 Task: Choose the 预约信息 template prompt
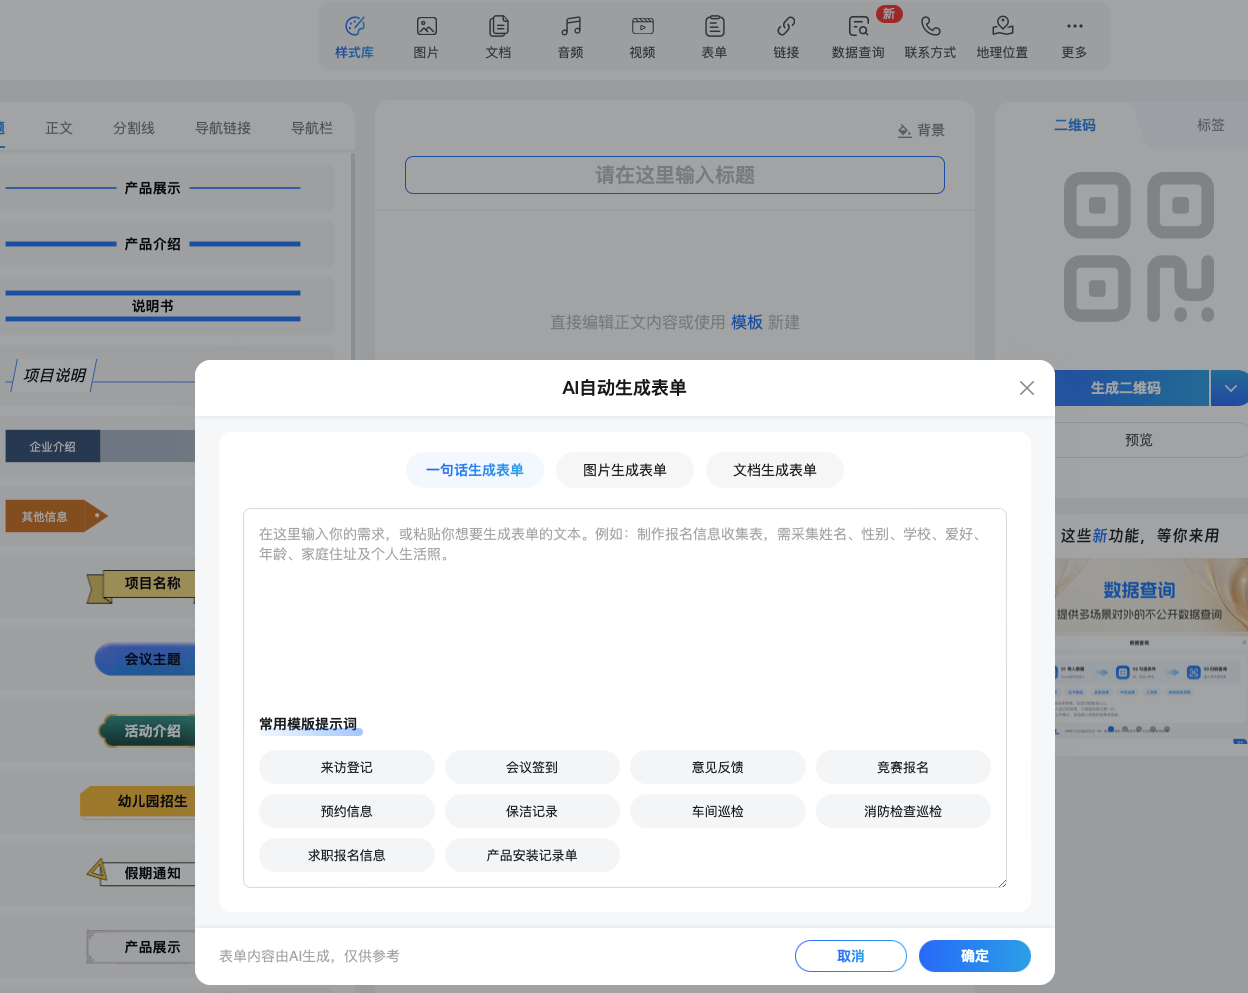[347, 811]
